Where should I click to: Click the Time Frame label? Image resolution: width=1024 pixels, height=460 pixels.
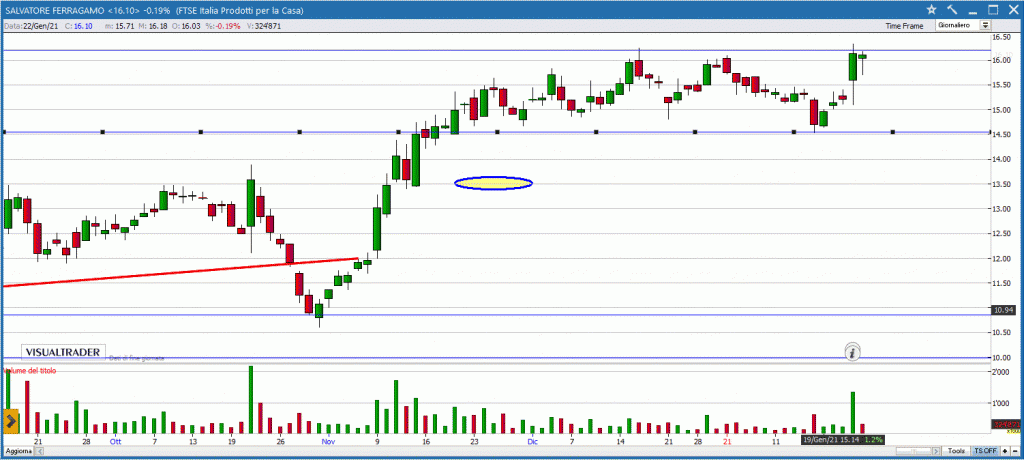(x=904, y=26)
